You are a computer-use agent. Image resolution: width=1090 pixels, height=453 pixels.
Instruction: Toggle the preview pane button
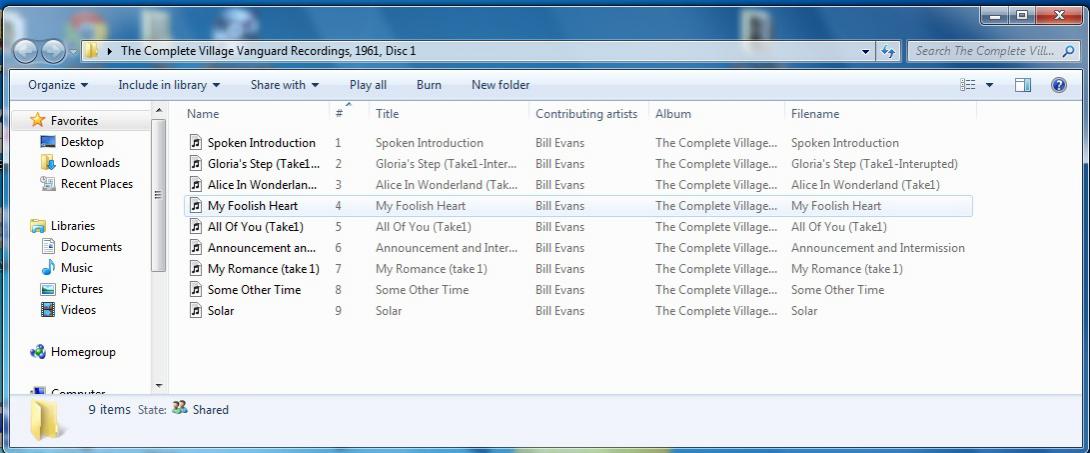click(1022, 85)
